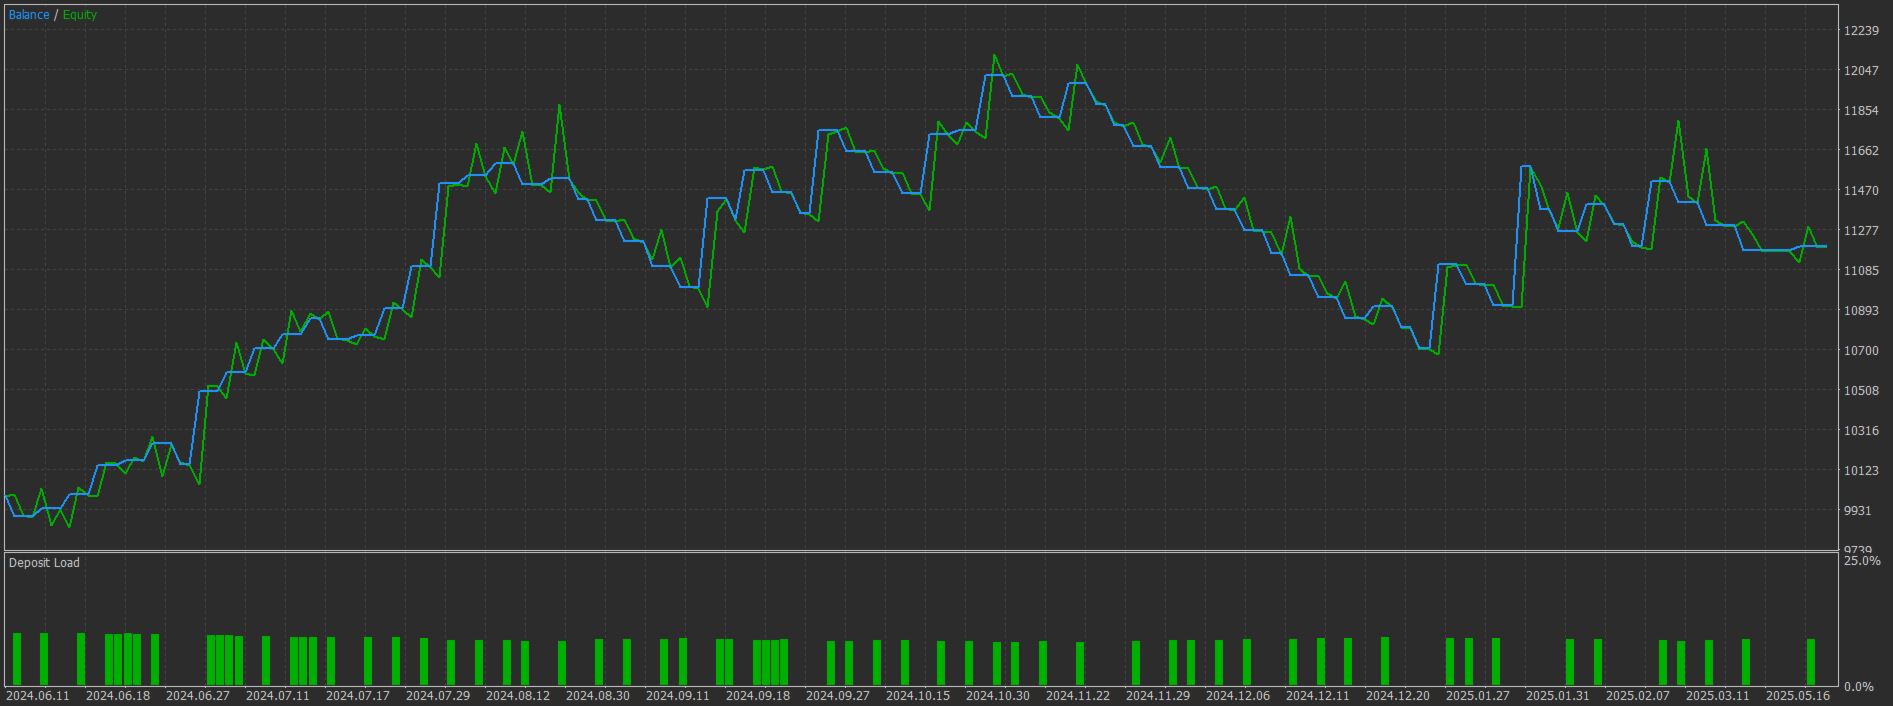Click the 10316 price axis value
1893x706 pixels.
pyautogui.click(x=1861, y=431)
